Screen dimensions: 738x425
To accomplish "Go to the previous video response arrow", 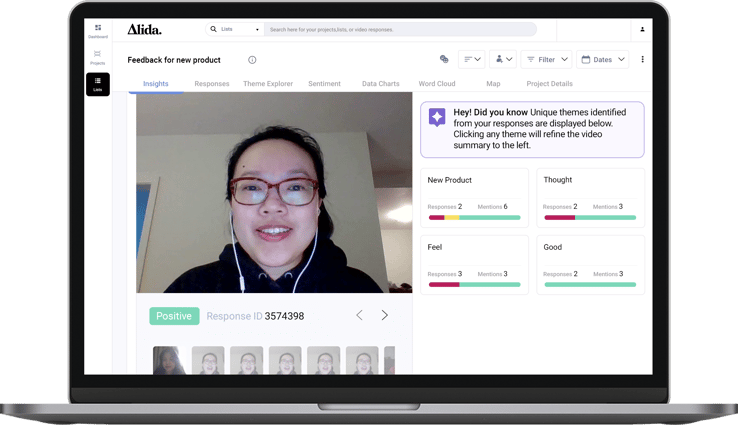I will pos(360,315).
